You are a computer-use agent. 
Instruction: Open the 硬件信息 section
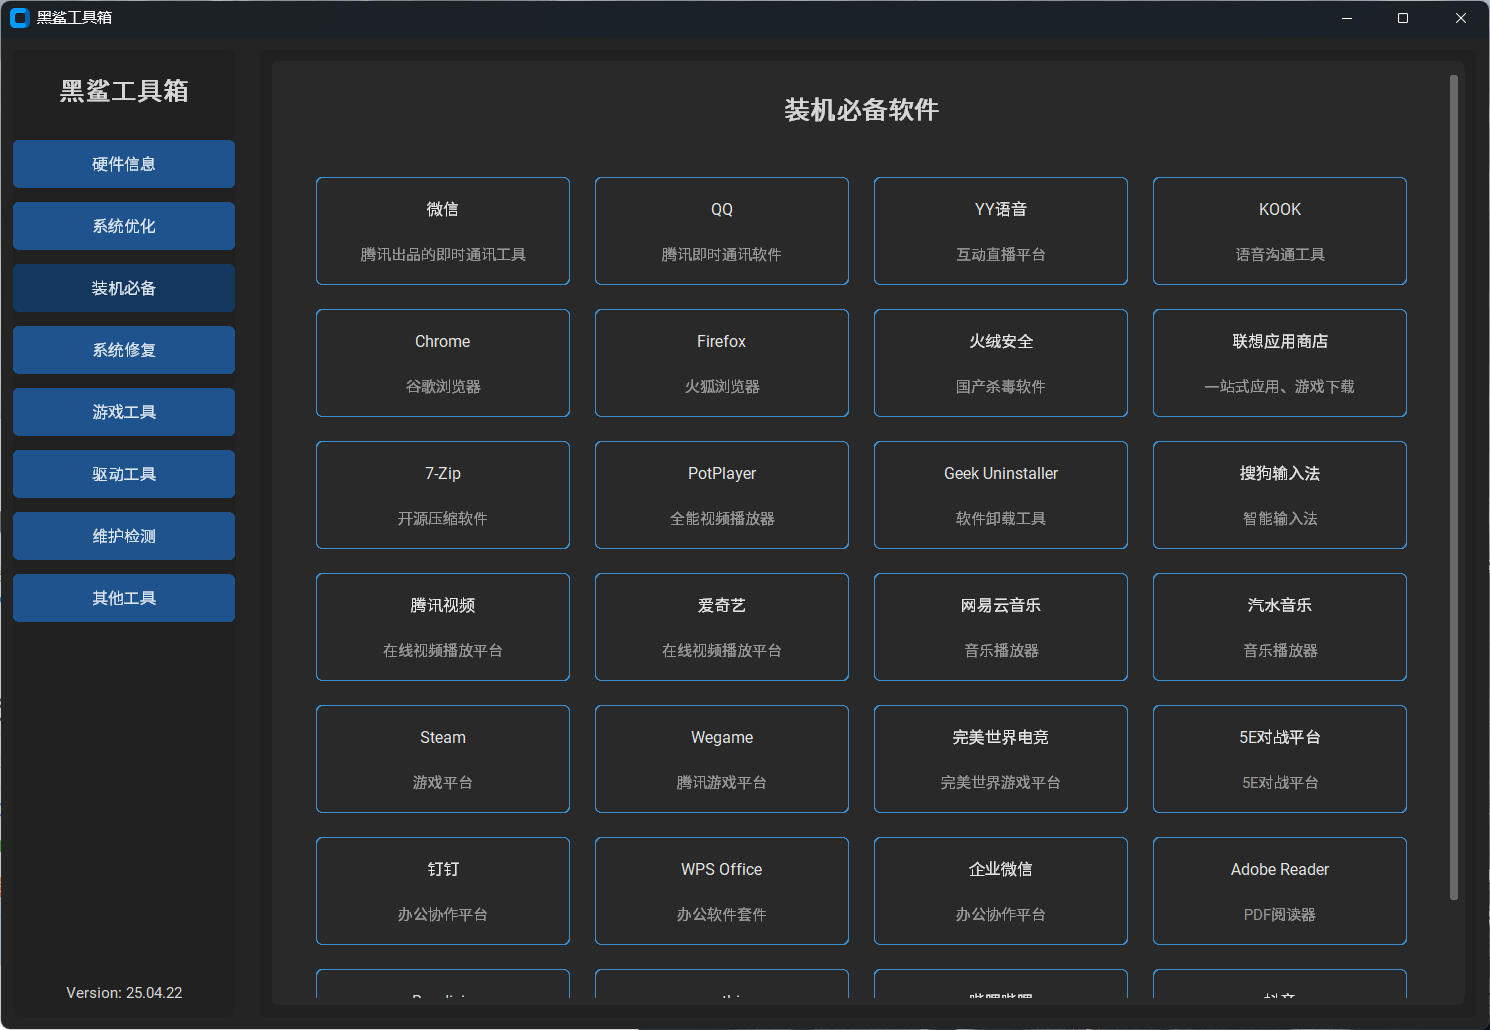click(x=124, y=164)
